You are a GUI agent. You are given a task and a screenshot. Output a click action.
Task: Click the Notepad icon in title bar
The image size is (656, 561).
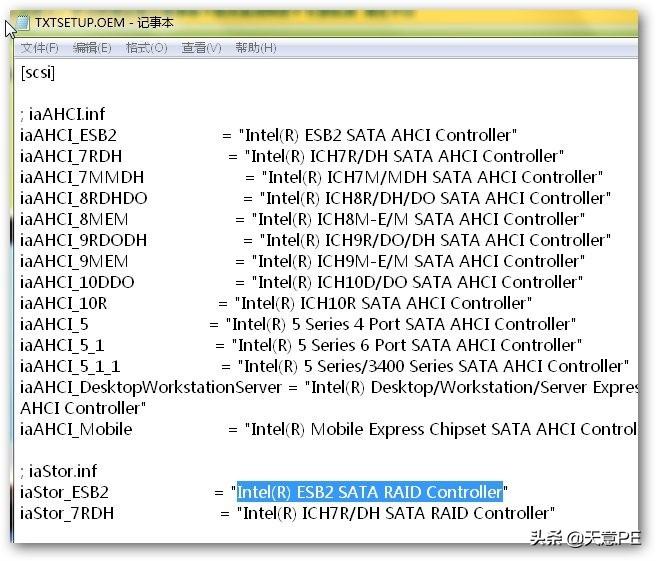pyautogui.click(x=23, y=23)
